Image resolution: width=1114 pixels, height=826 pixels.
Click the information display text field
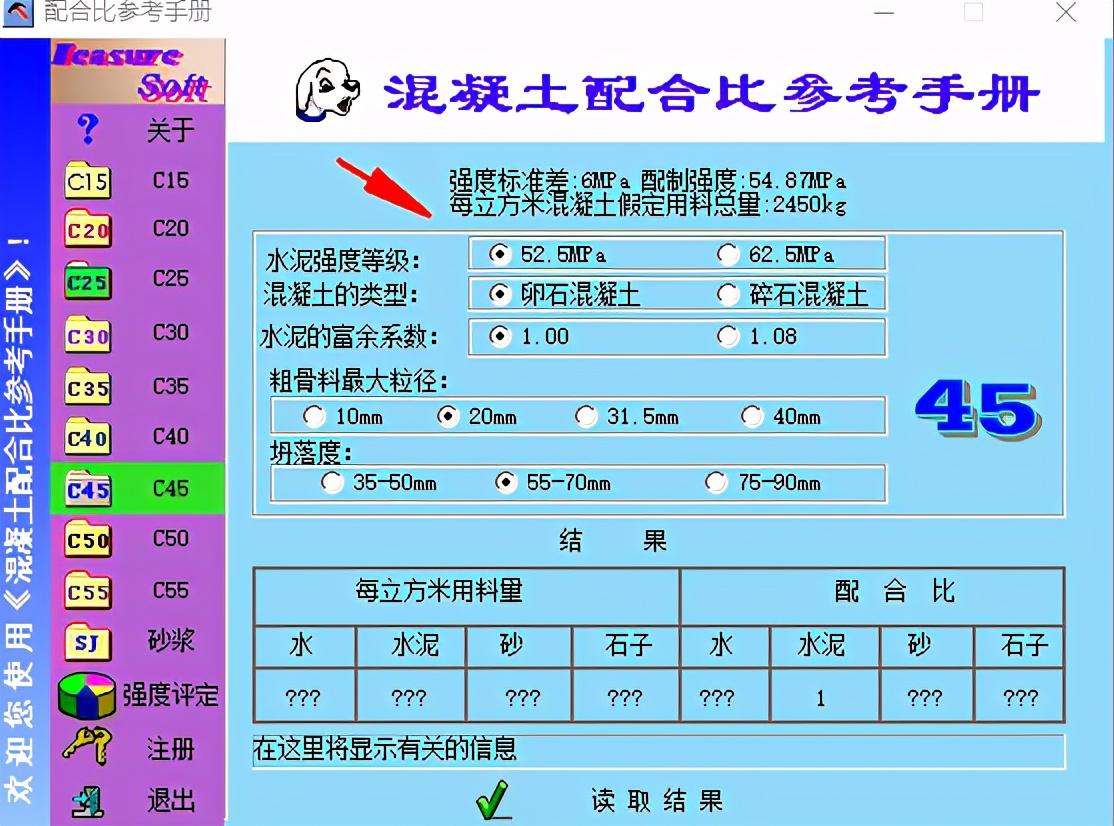point(658,750)
